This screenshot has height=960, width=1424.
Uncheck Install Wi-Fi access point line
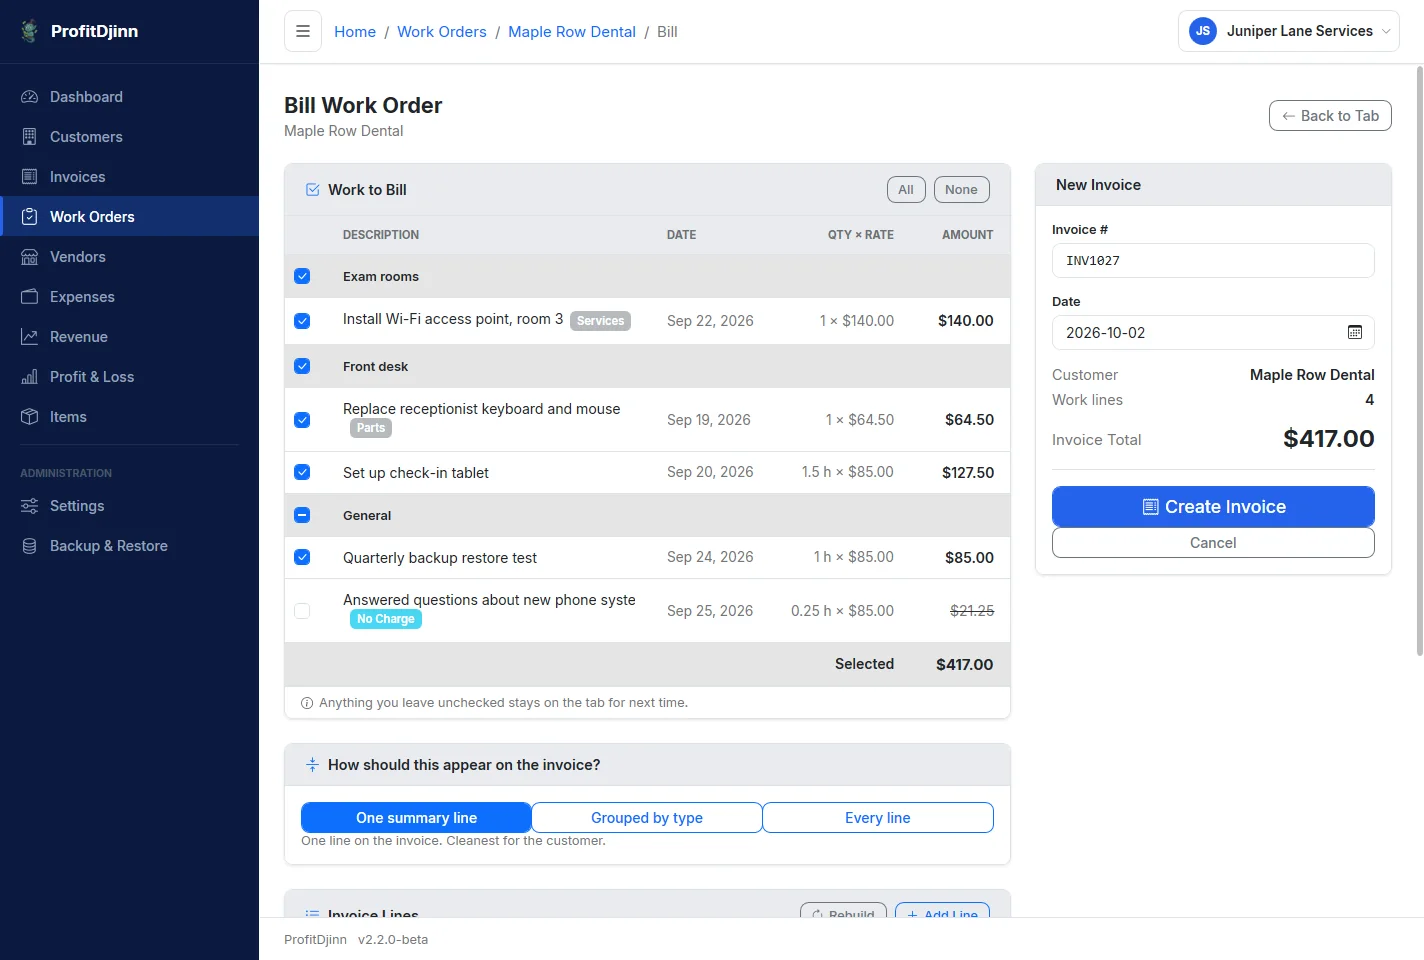(302, 321)
